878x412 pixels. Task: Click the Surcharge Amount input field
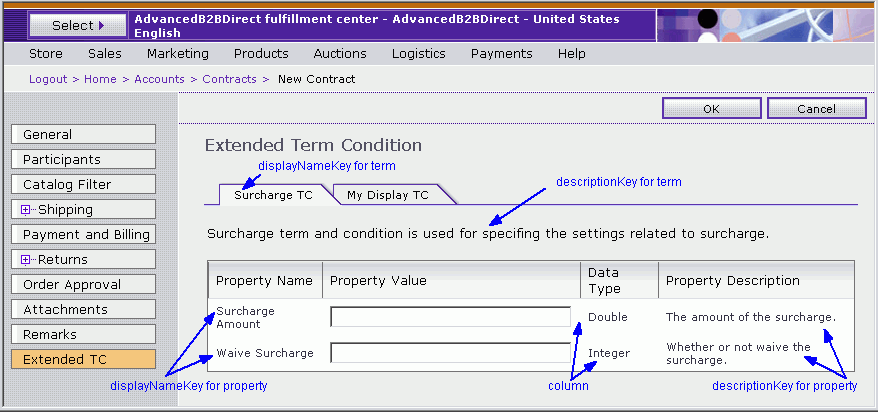point(450,317)
